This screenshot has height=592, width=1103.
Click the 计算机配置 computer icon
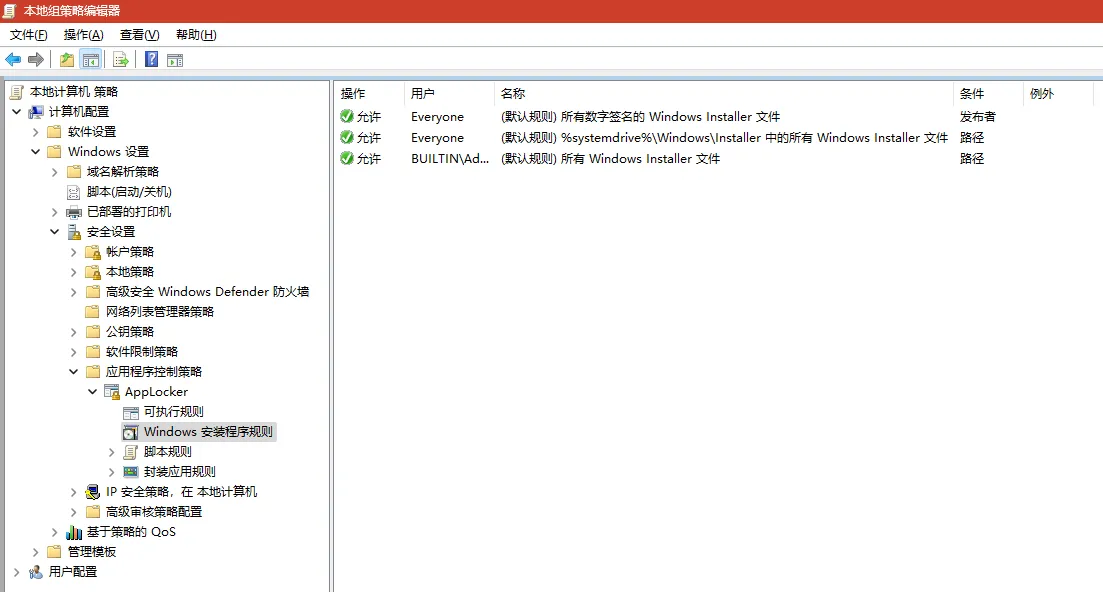tap(36, 112)
